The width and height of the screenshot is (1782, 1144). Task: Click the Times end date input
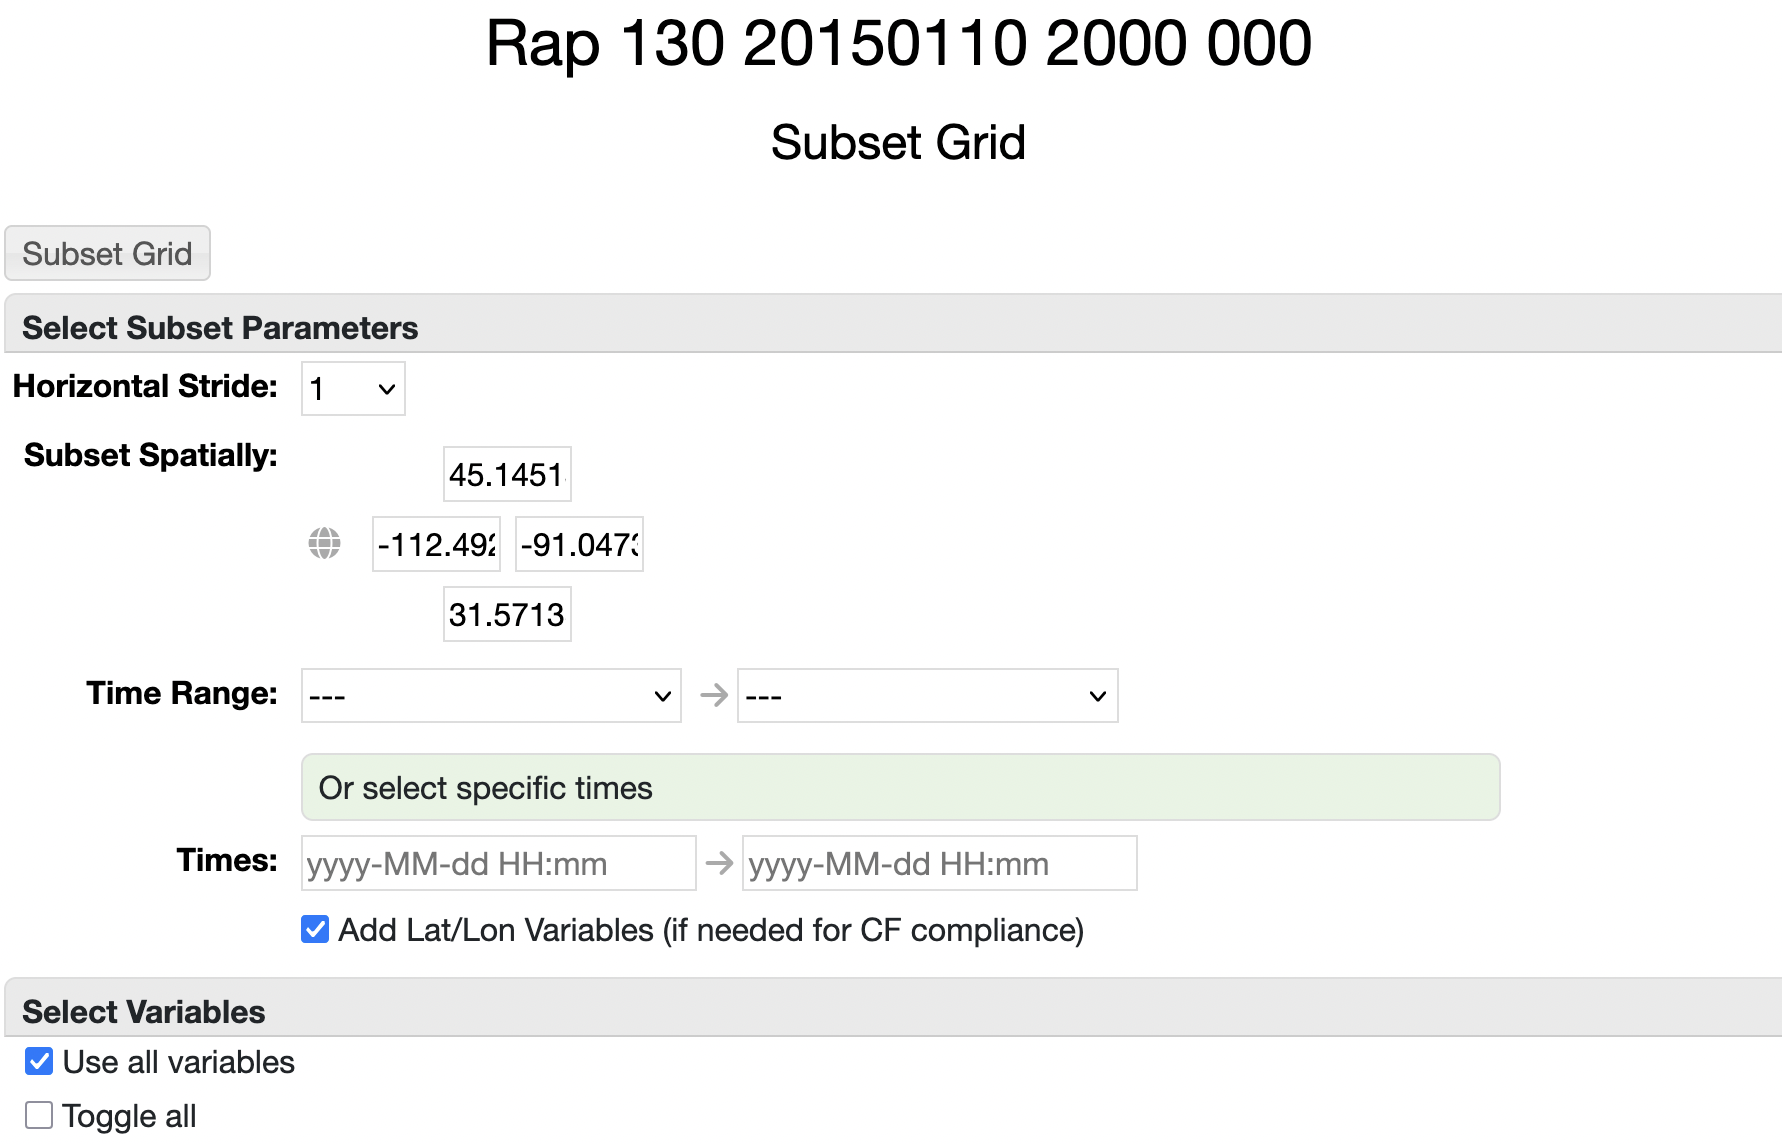(x=939, y=864)
